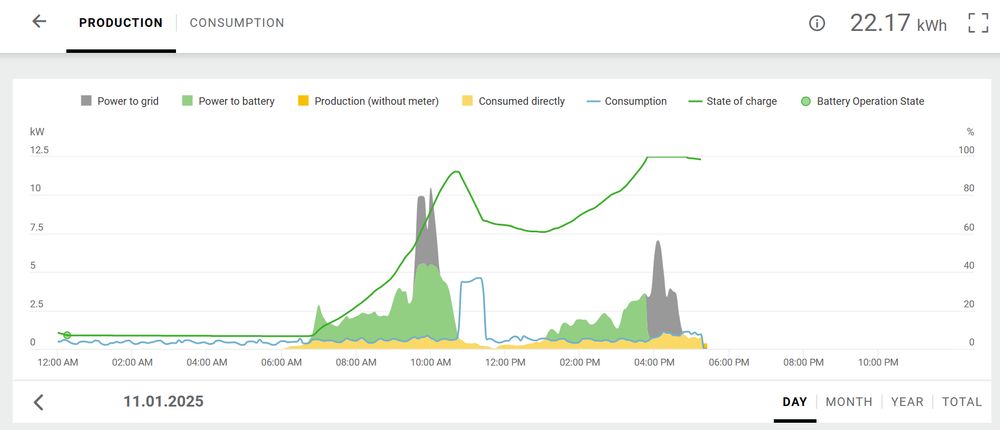Toggle the Power to battery series

(x=228, y=101)
